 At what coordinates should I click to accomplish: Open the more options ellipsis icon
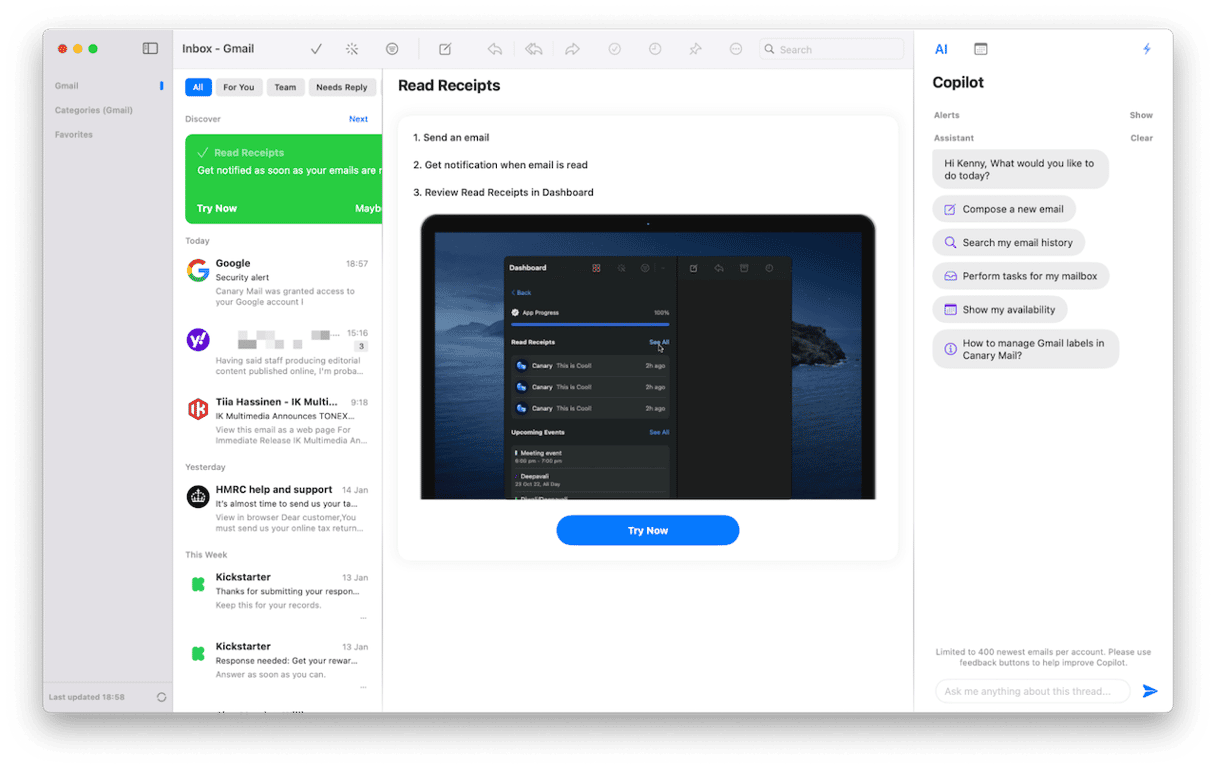736,49
